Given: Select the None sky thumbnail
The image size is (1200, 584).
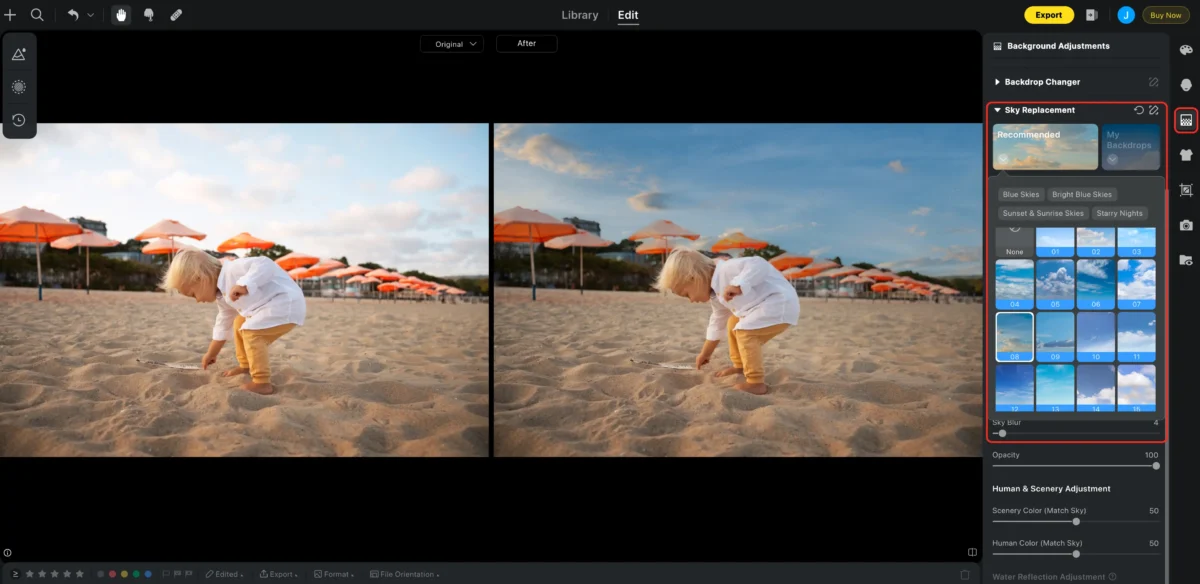Looking at the screenshot, I should (1015, 242).
